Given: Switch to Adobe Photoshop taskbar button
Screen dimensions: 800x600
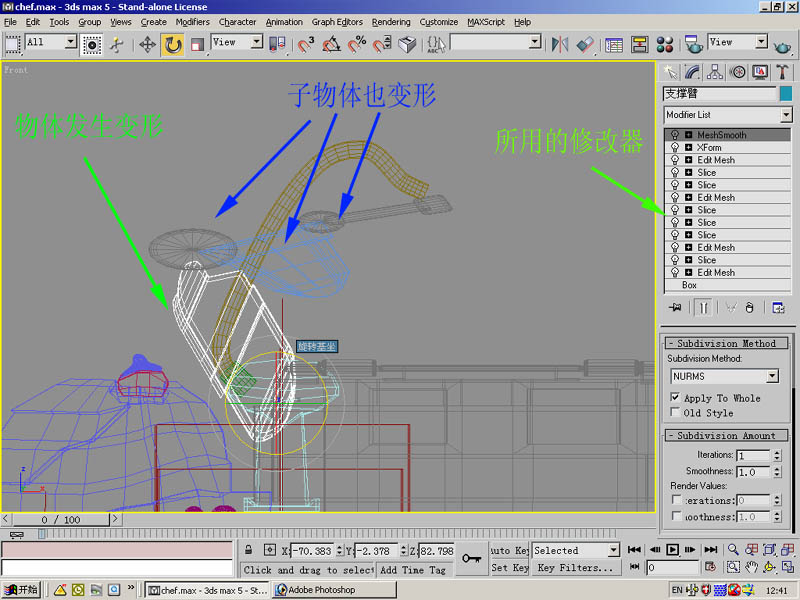Looking at the screenshot, I should [334, 590].
